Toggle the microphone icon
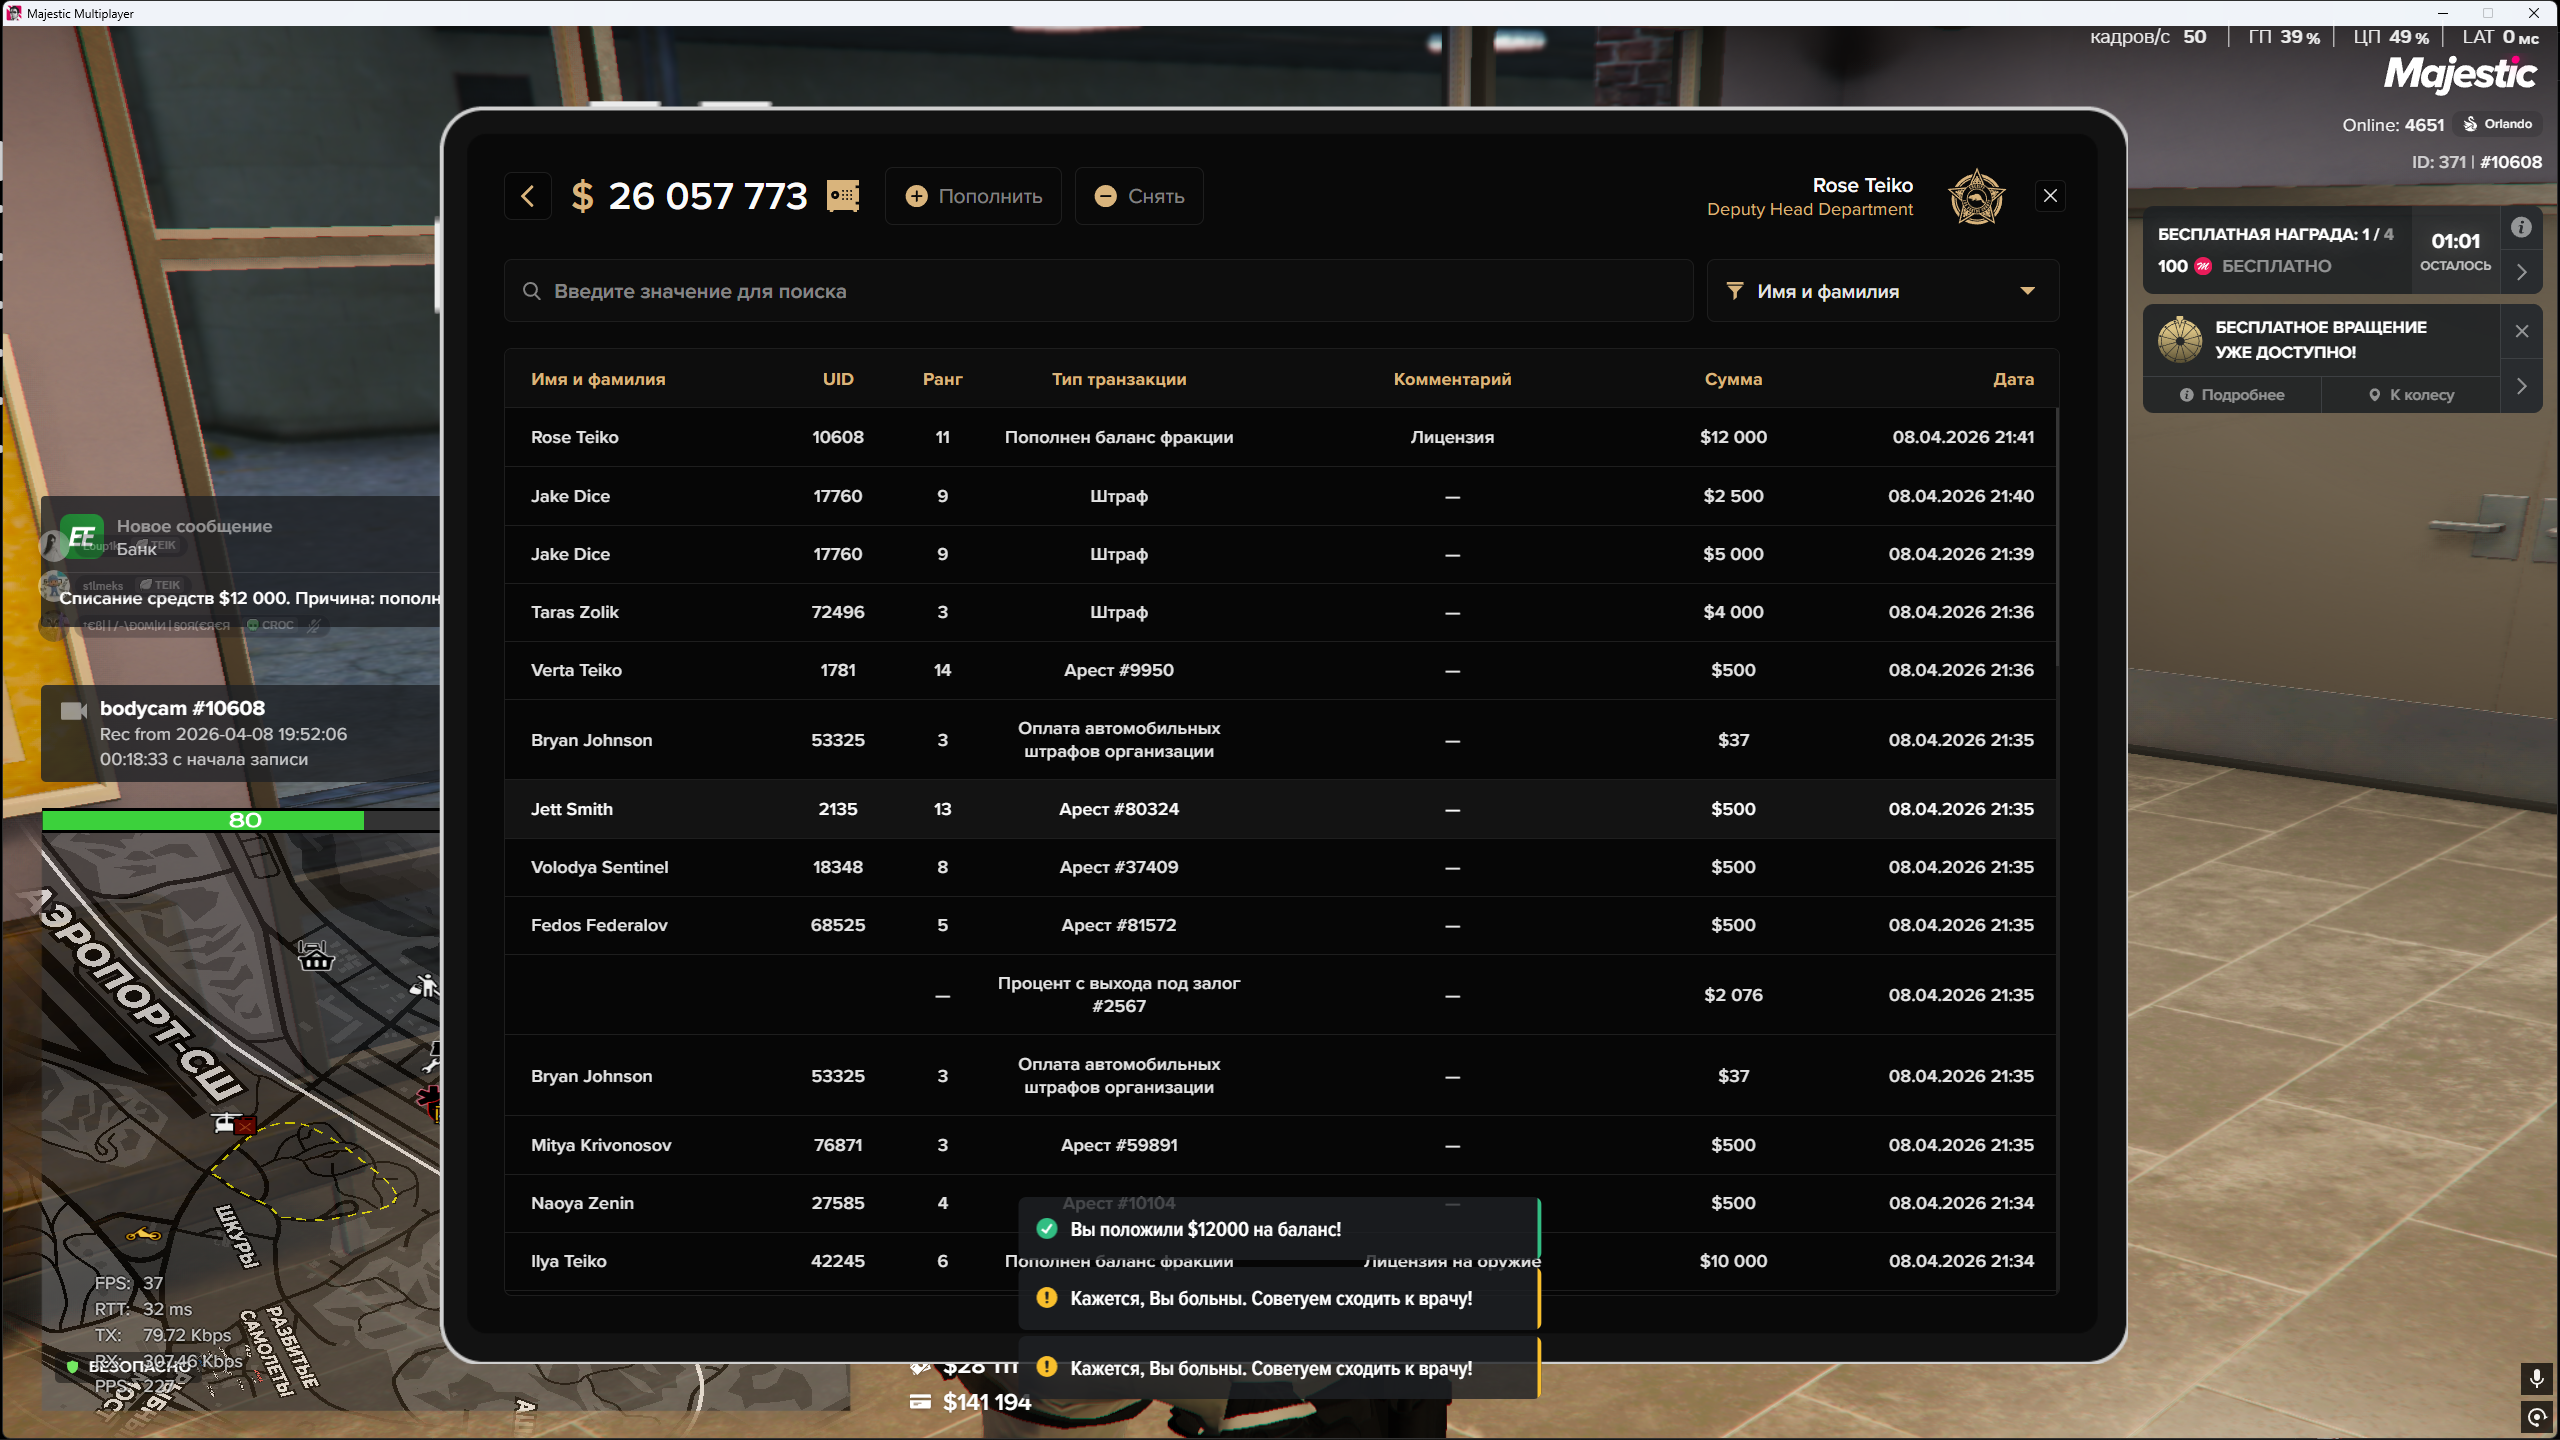This screenshot has width=2560, height=1440. 2536,1379
